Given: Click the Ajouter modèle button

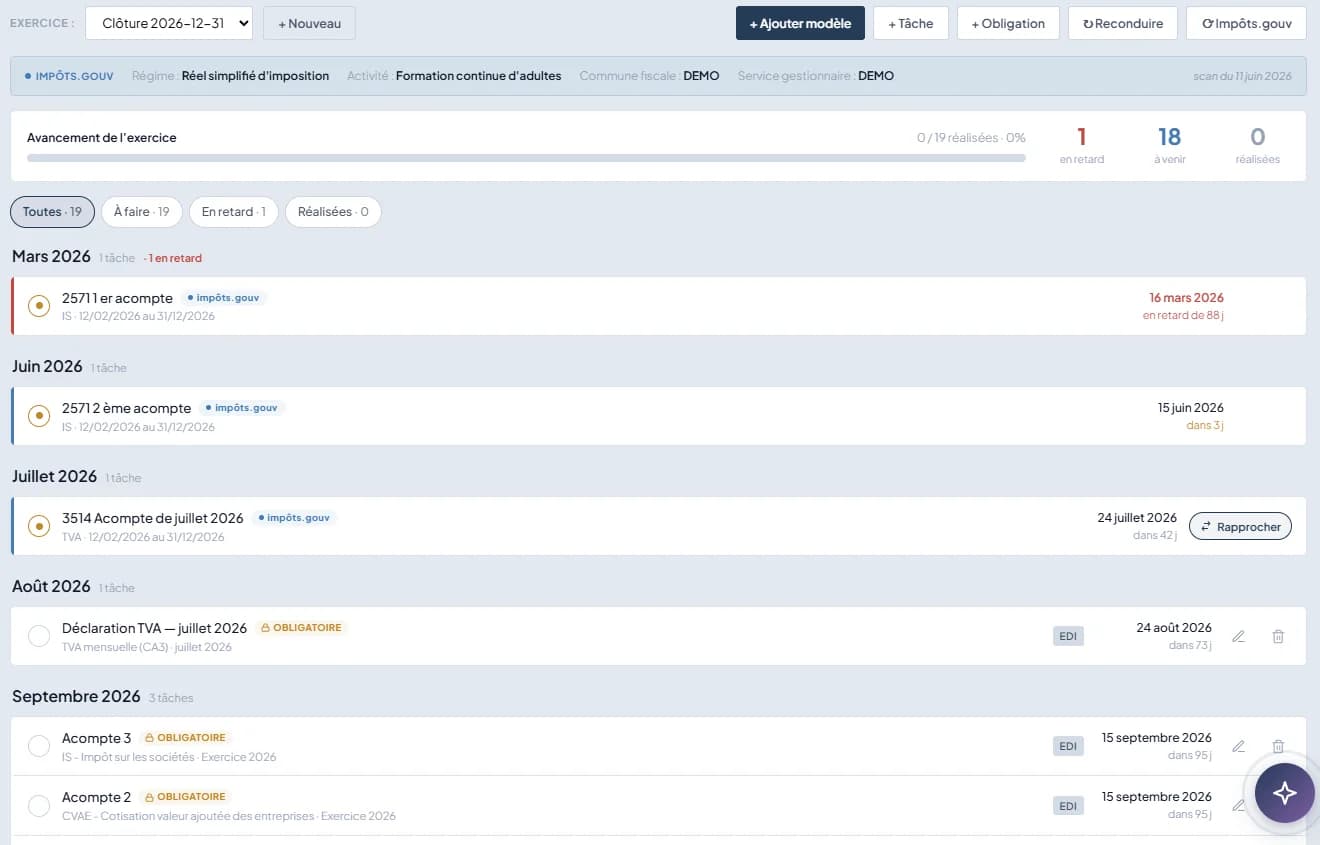Looking at the screenshot, I should pos(800,23).
